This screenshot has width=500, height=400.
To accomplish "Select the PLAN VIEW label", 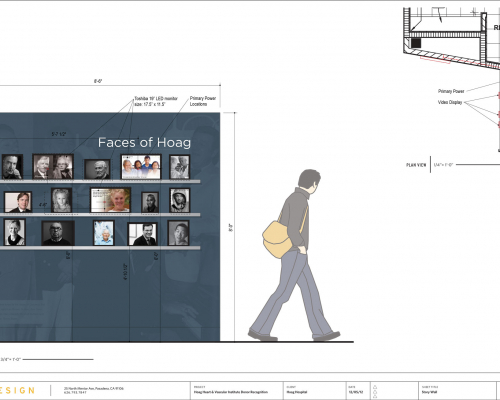I will coord(416,165).
